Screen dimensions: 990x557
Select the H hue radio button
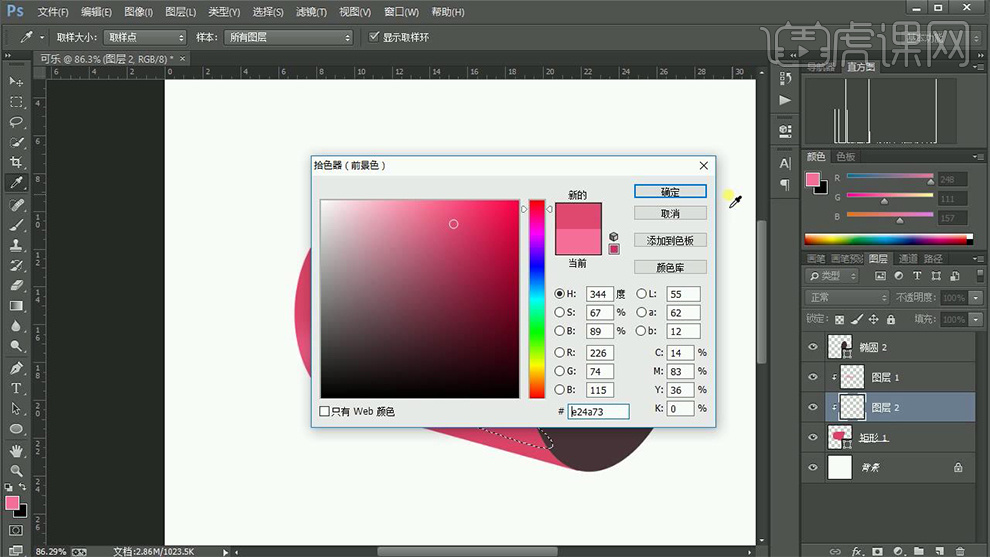pyautogui.click(x=559, y=294)
